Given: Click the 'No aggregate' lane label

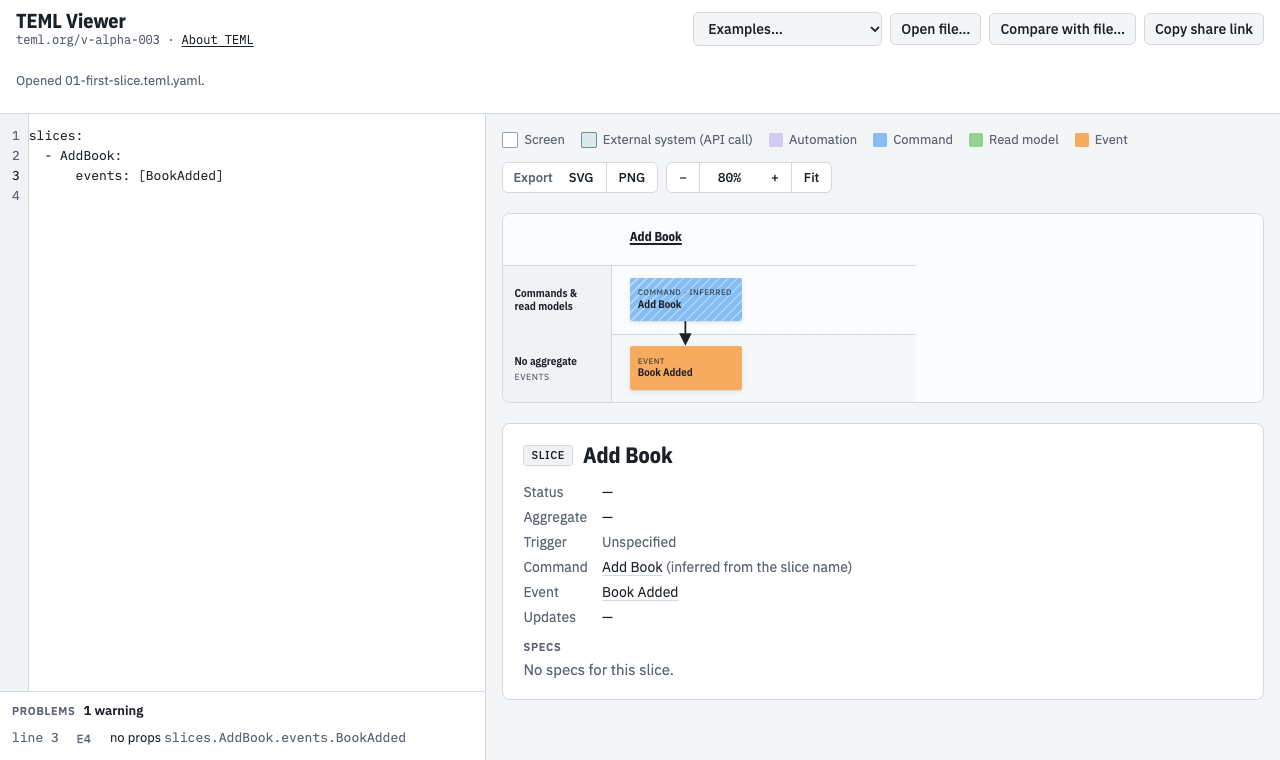Looking at the screenshot, I should click(546, 361).
